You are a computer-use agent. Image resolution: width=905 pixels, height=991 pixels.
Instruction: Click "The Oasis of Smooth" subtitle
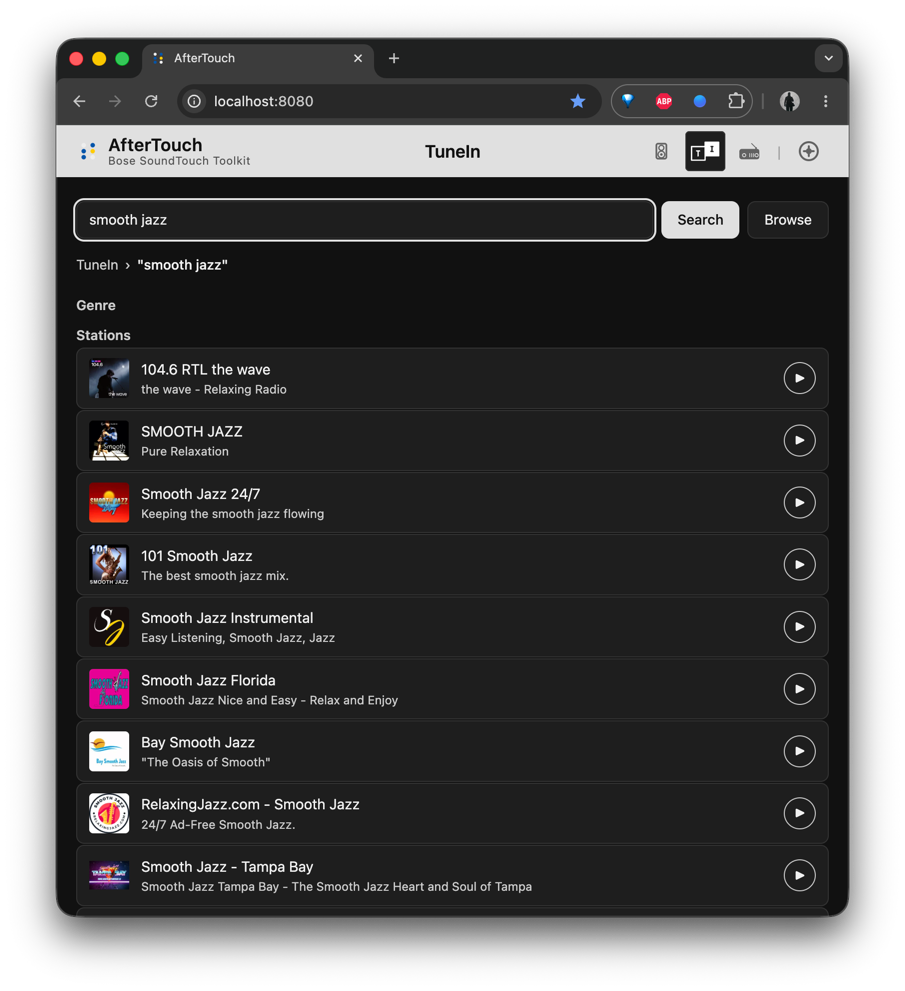pos(205,762)
